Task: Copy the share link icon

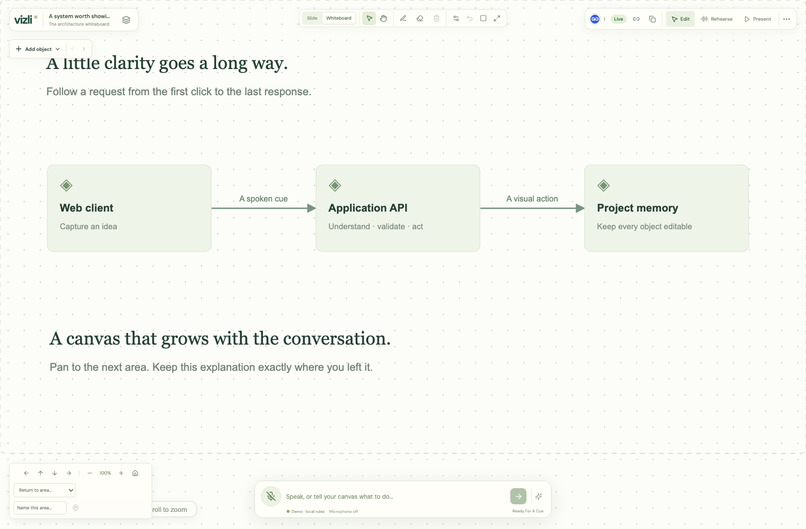Action: [636, 19]
